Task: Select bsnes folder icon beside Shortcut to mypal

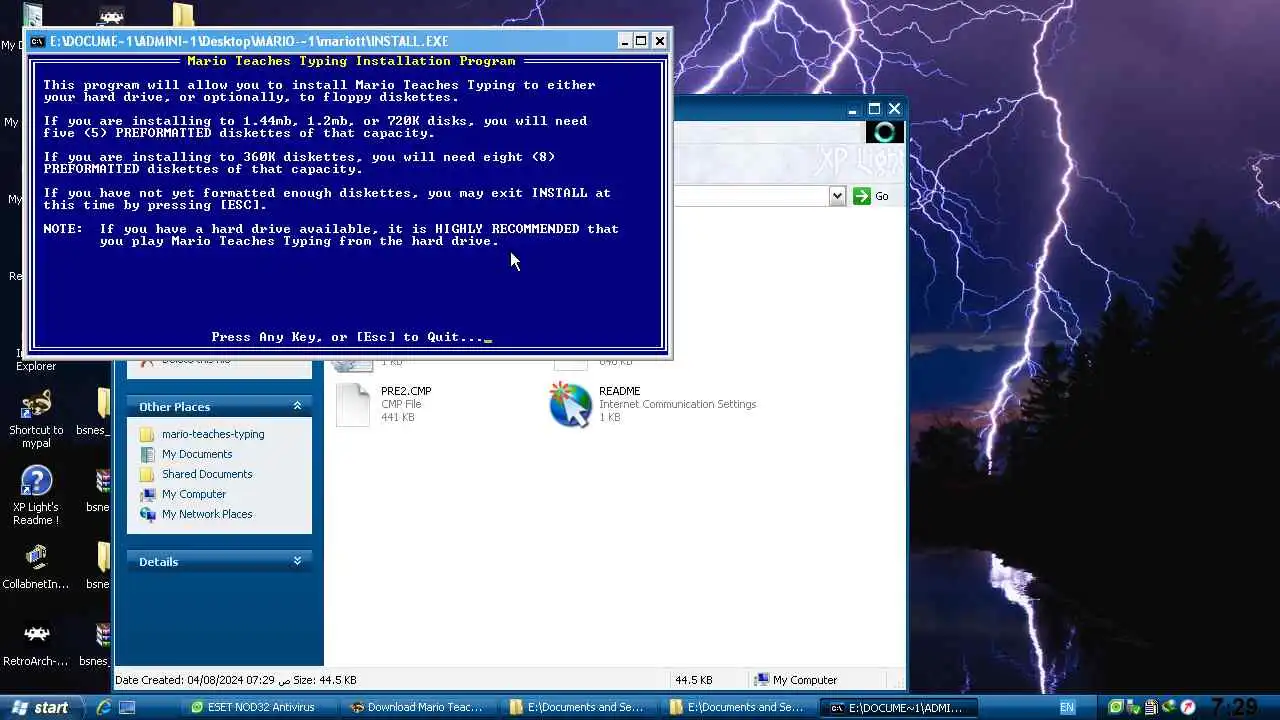Action: point(104,404)
